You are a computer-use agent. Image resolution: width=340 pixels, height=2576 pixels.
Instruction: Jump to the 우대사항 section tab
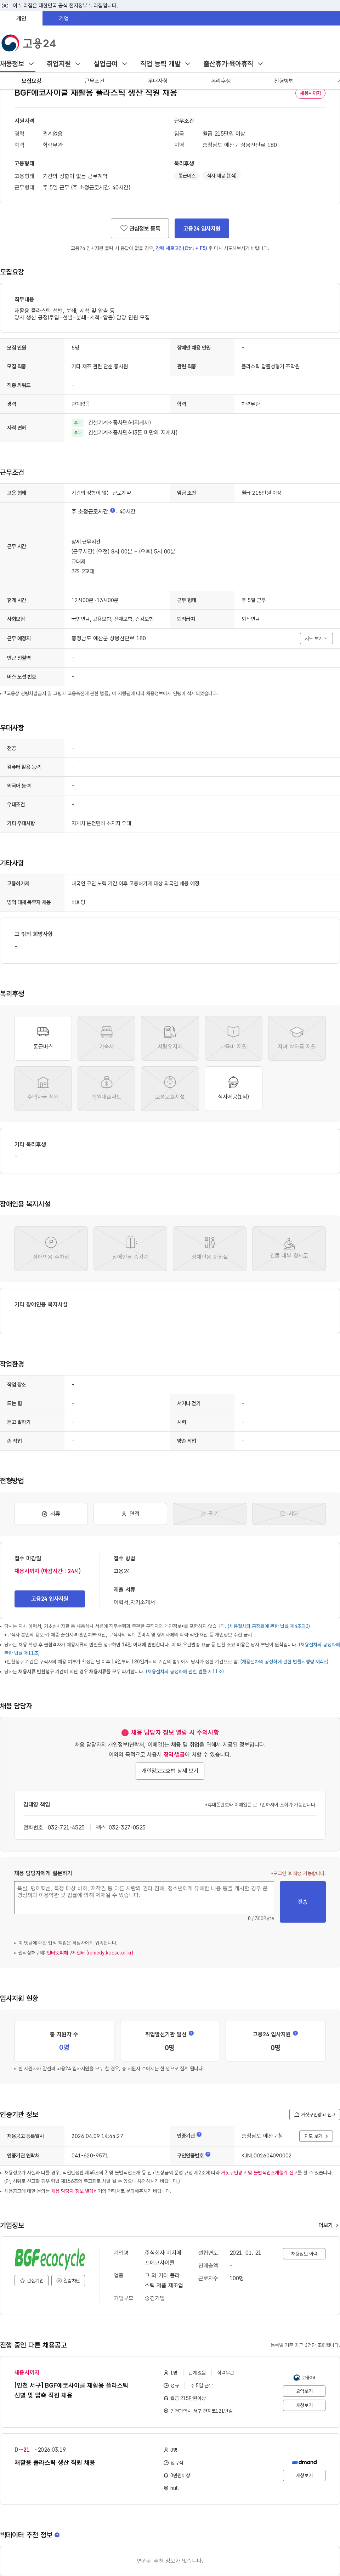pos(158,81)
